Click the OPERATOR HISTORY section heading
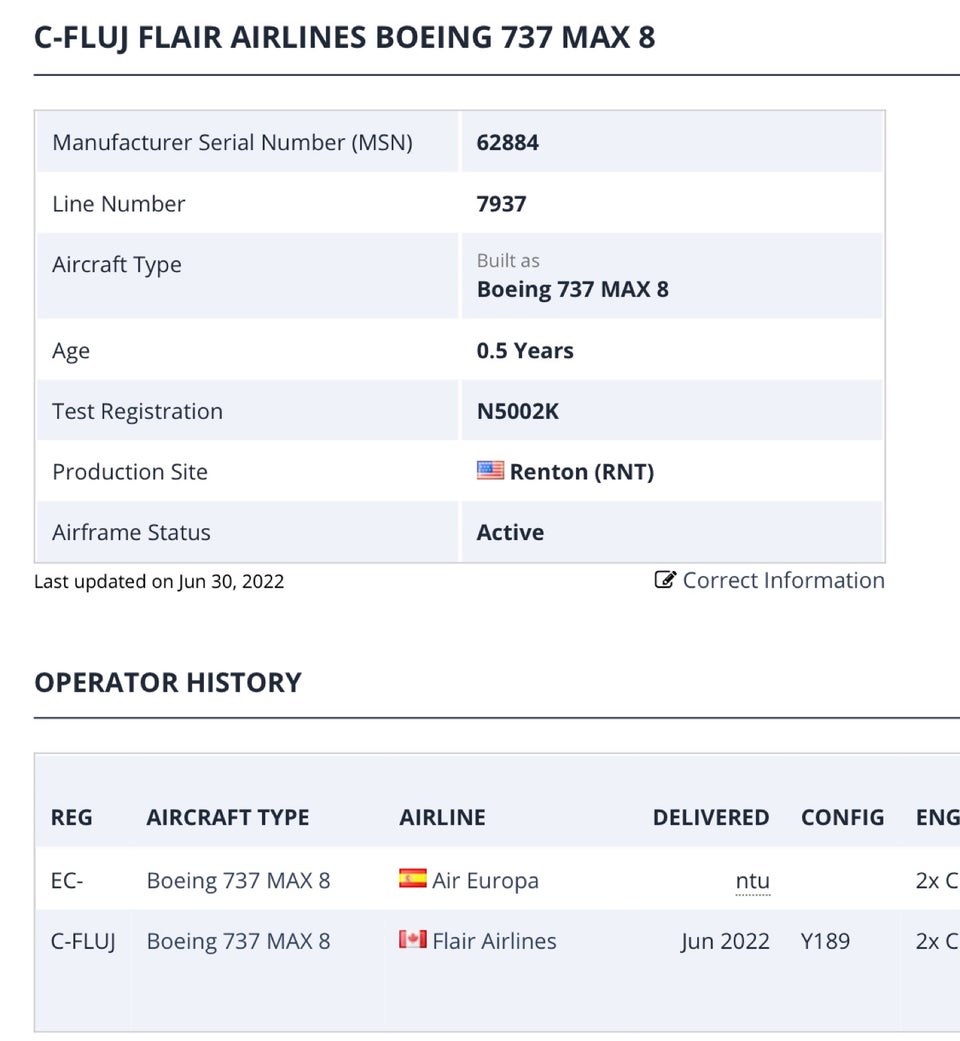960x1041 pixels. (x=168, y=682)
